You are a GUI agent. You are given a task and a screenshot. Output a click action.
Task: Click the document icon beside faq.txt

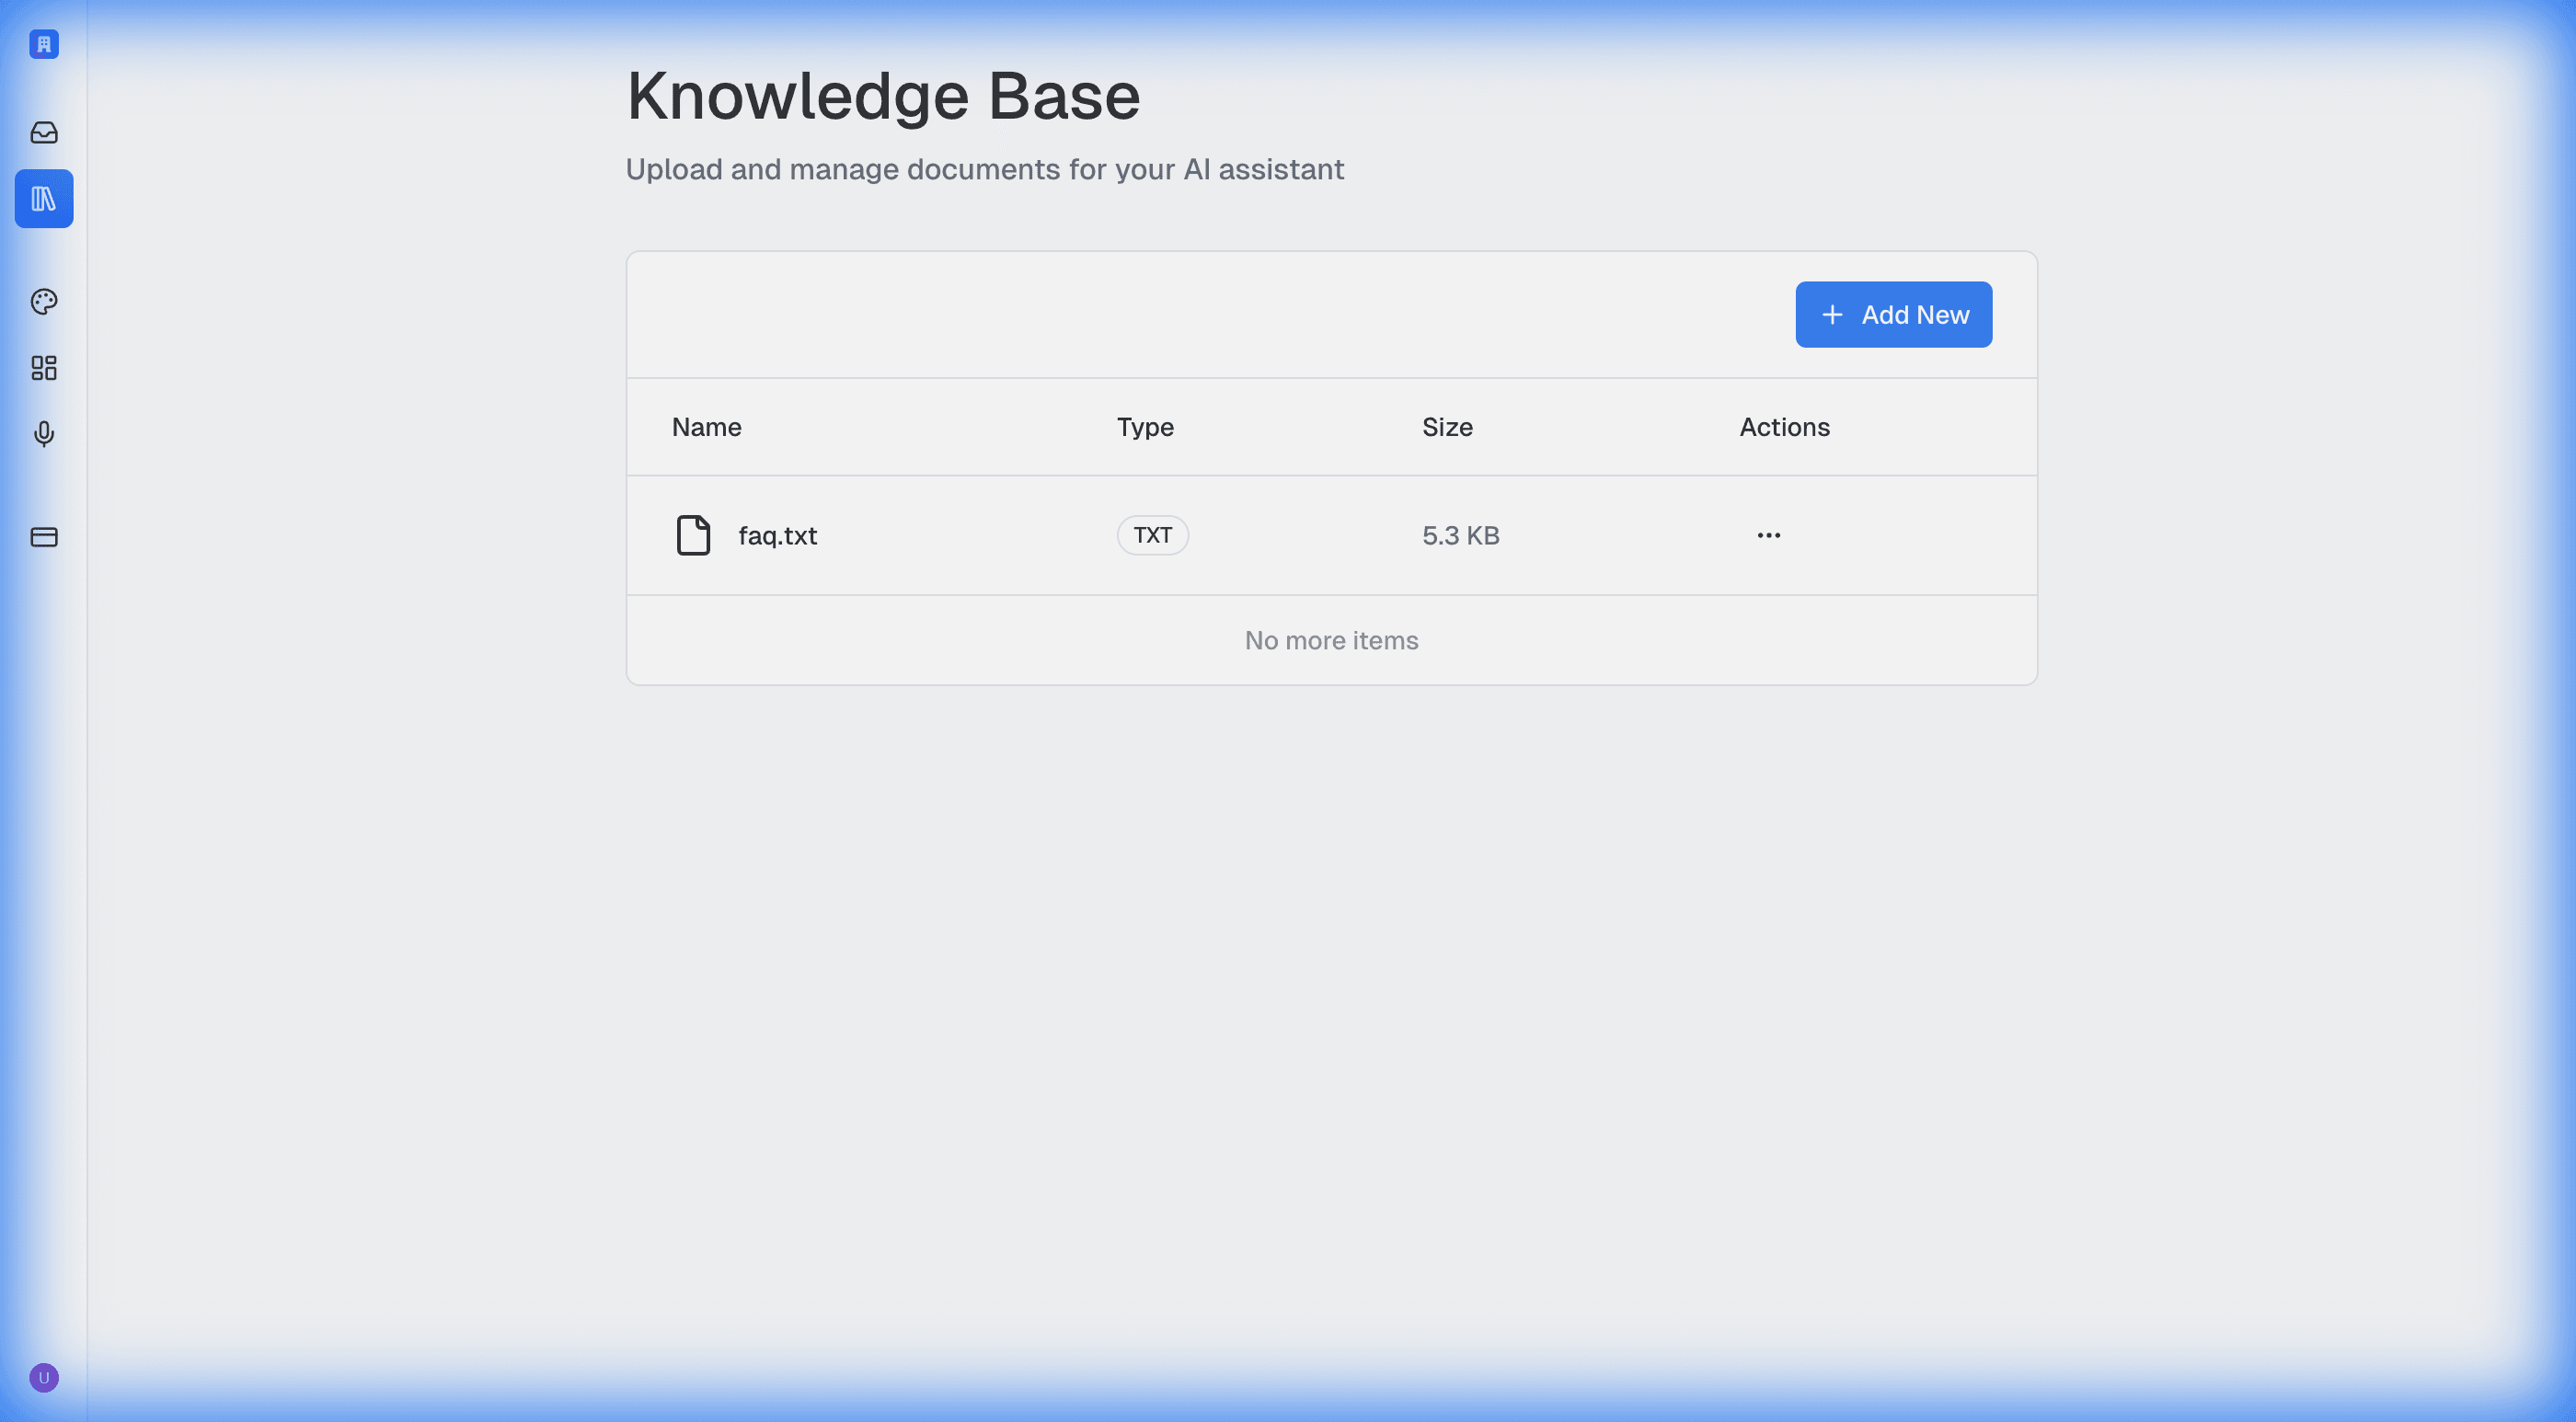click(693, 535)
